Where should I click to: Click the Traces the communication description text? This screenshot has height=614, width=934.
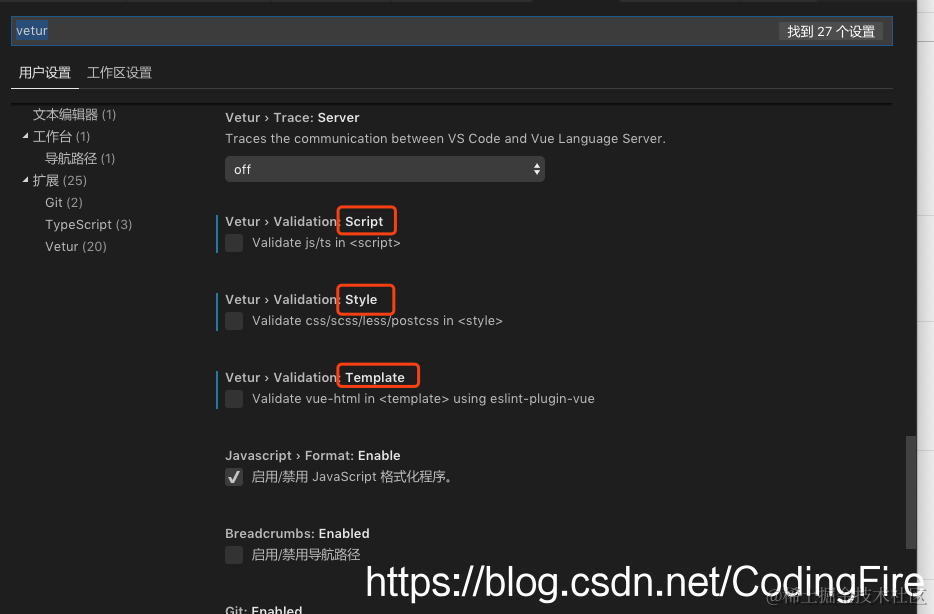[x=445, y=139]
